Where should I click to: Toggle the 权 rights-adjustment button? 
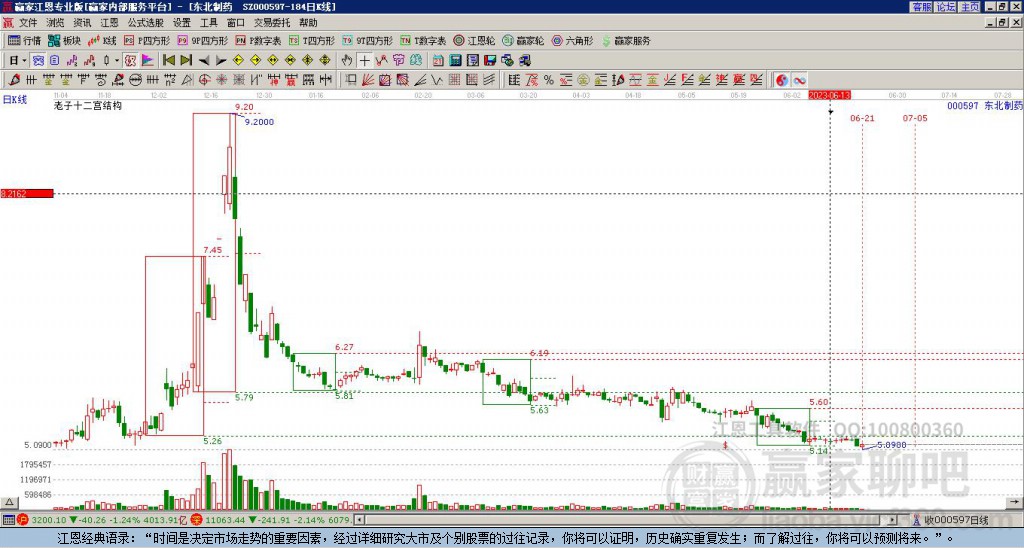[x=130, y=60]
